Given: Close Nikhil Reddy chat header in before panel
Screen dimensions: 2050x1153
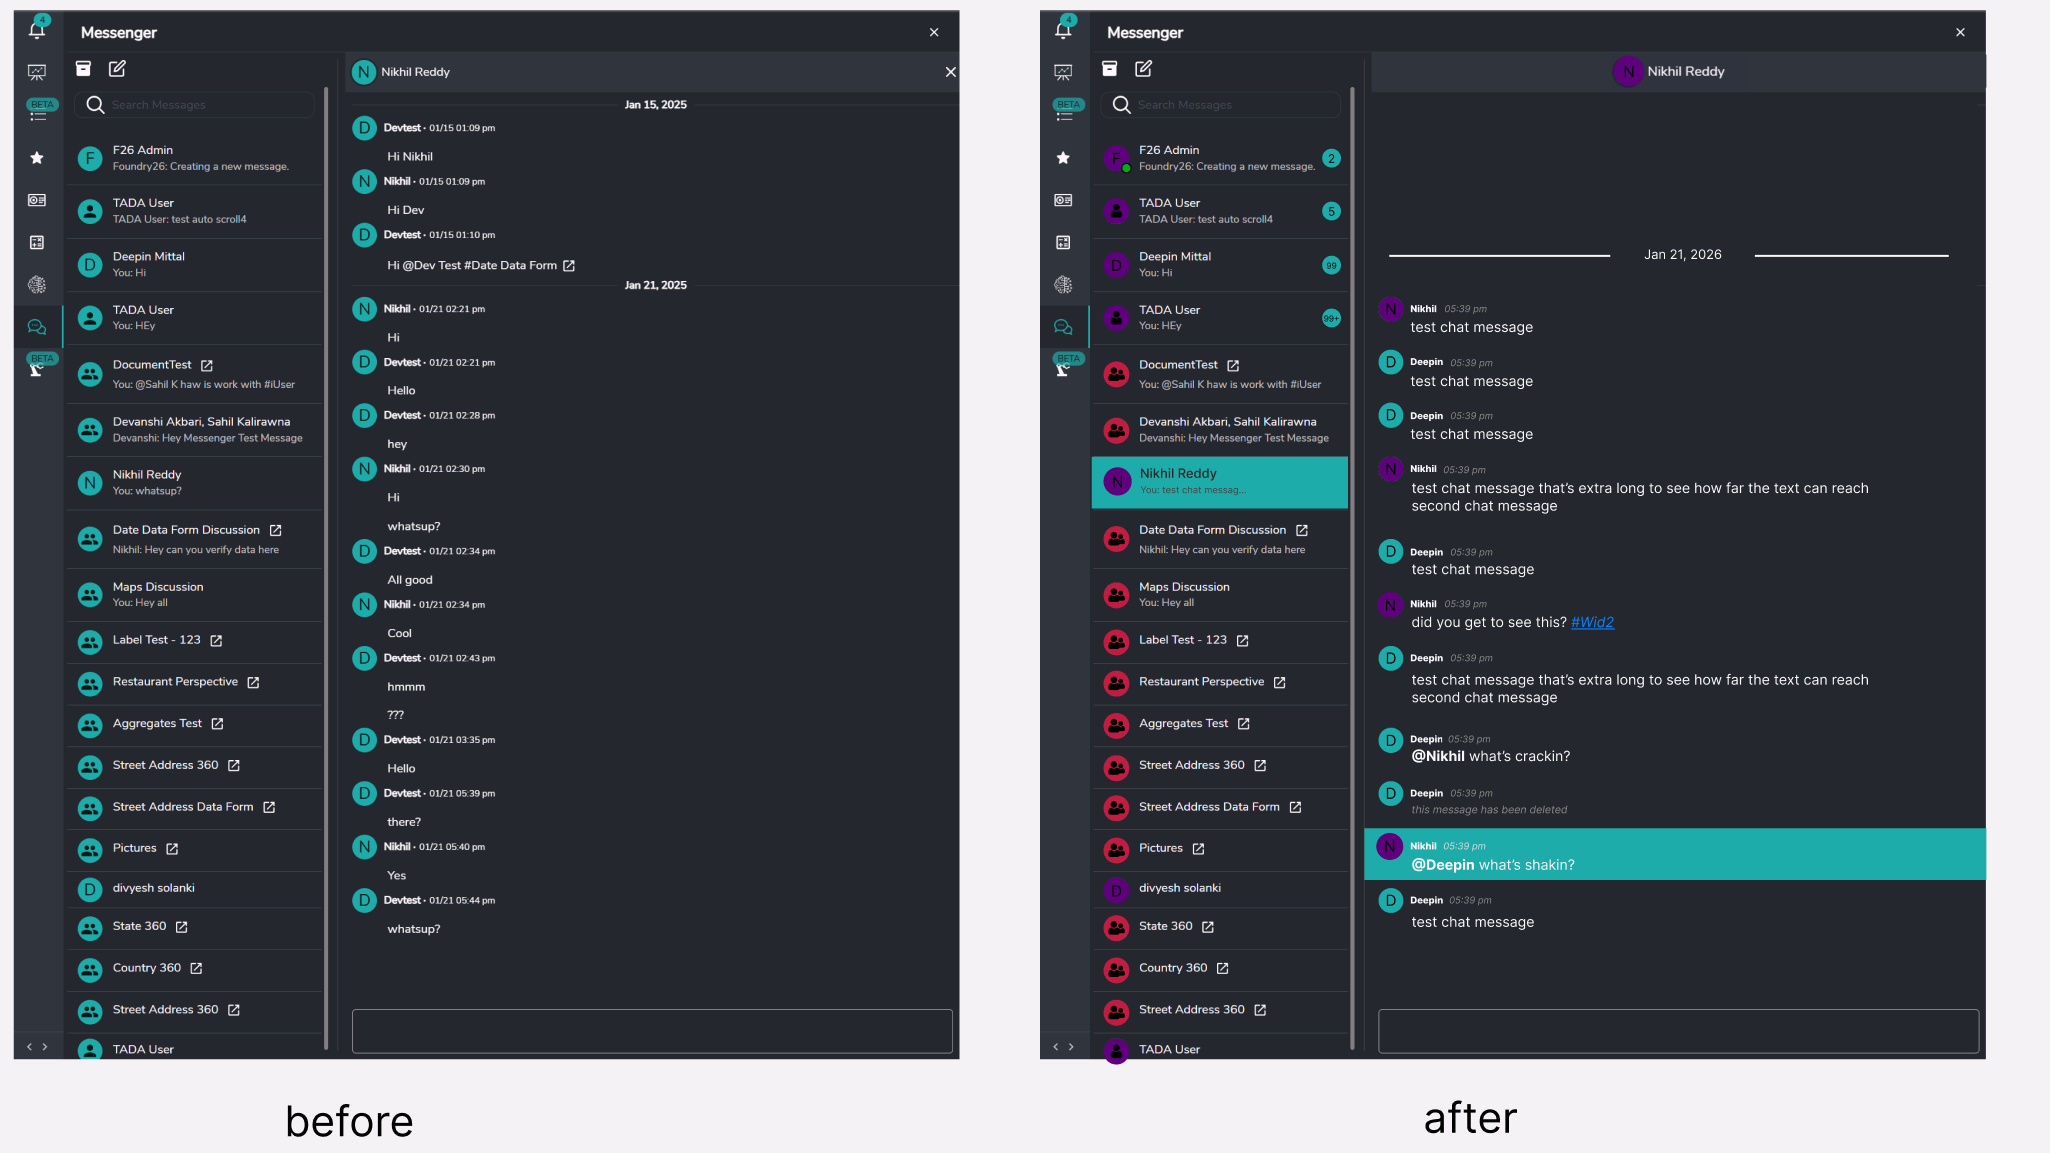Looking at the screenshot, I should tap(950, 72).
